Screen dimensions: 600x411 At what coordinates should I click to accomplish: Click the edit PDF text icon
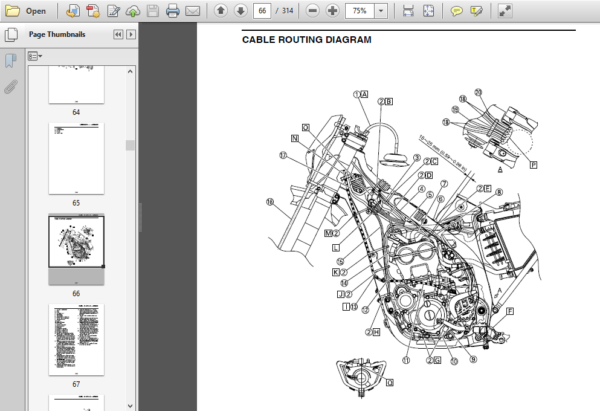point(113,11)
